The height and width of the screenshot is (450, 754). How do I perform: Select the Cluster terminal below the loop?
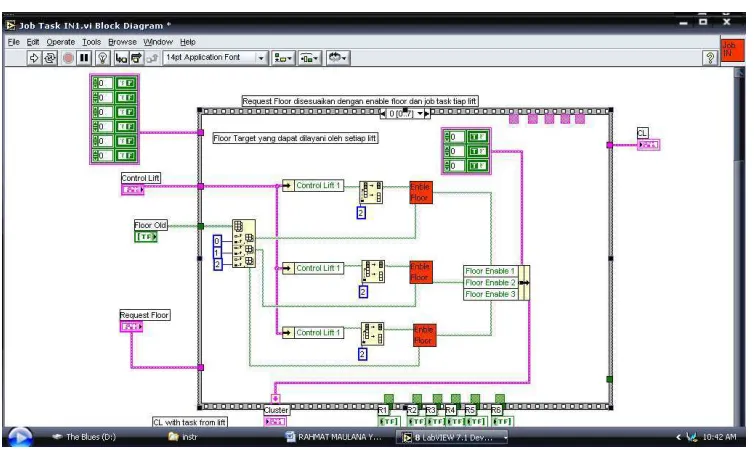click(x=275, y=422)
